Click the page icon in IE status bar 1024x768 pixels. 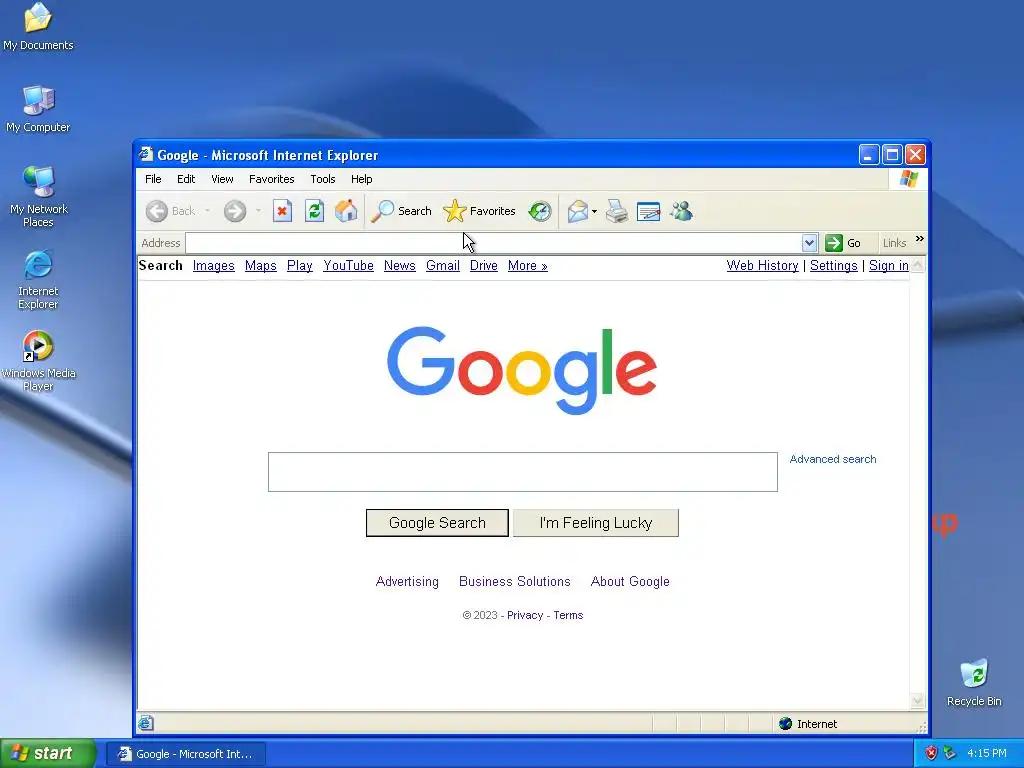(146, 723)
